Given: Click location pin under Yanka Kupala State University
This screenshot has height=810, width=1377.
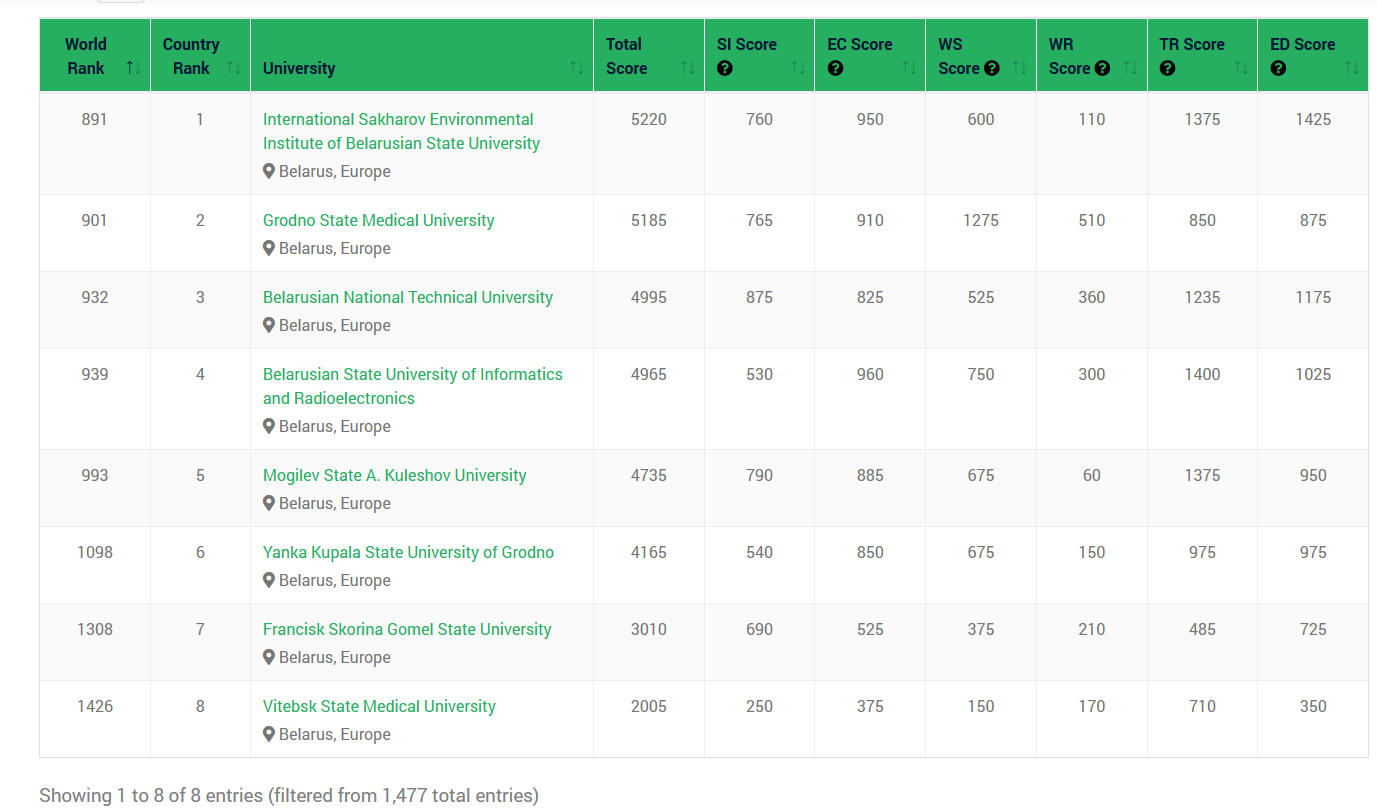Looking at the screenshot, I should tap(269, 580).
